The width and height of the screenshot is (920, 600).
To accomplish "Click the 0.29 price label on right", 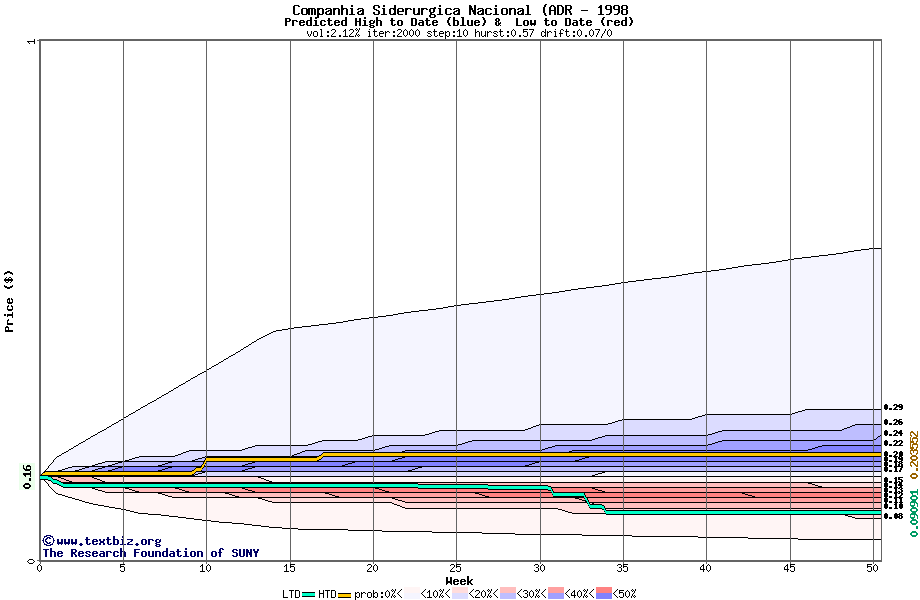I will 893,408.
